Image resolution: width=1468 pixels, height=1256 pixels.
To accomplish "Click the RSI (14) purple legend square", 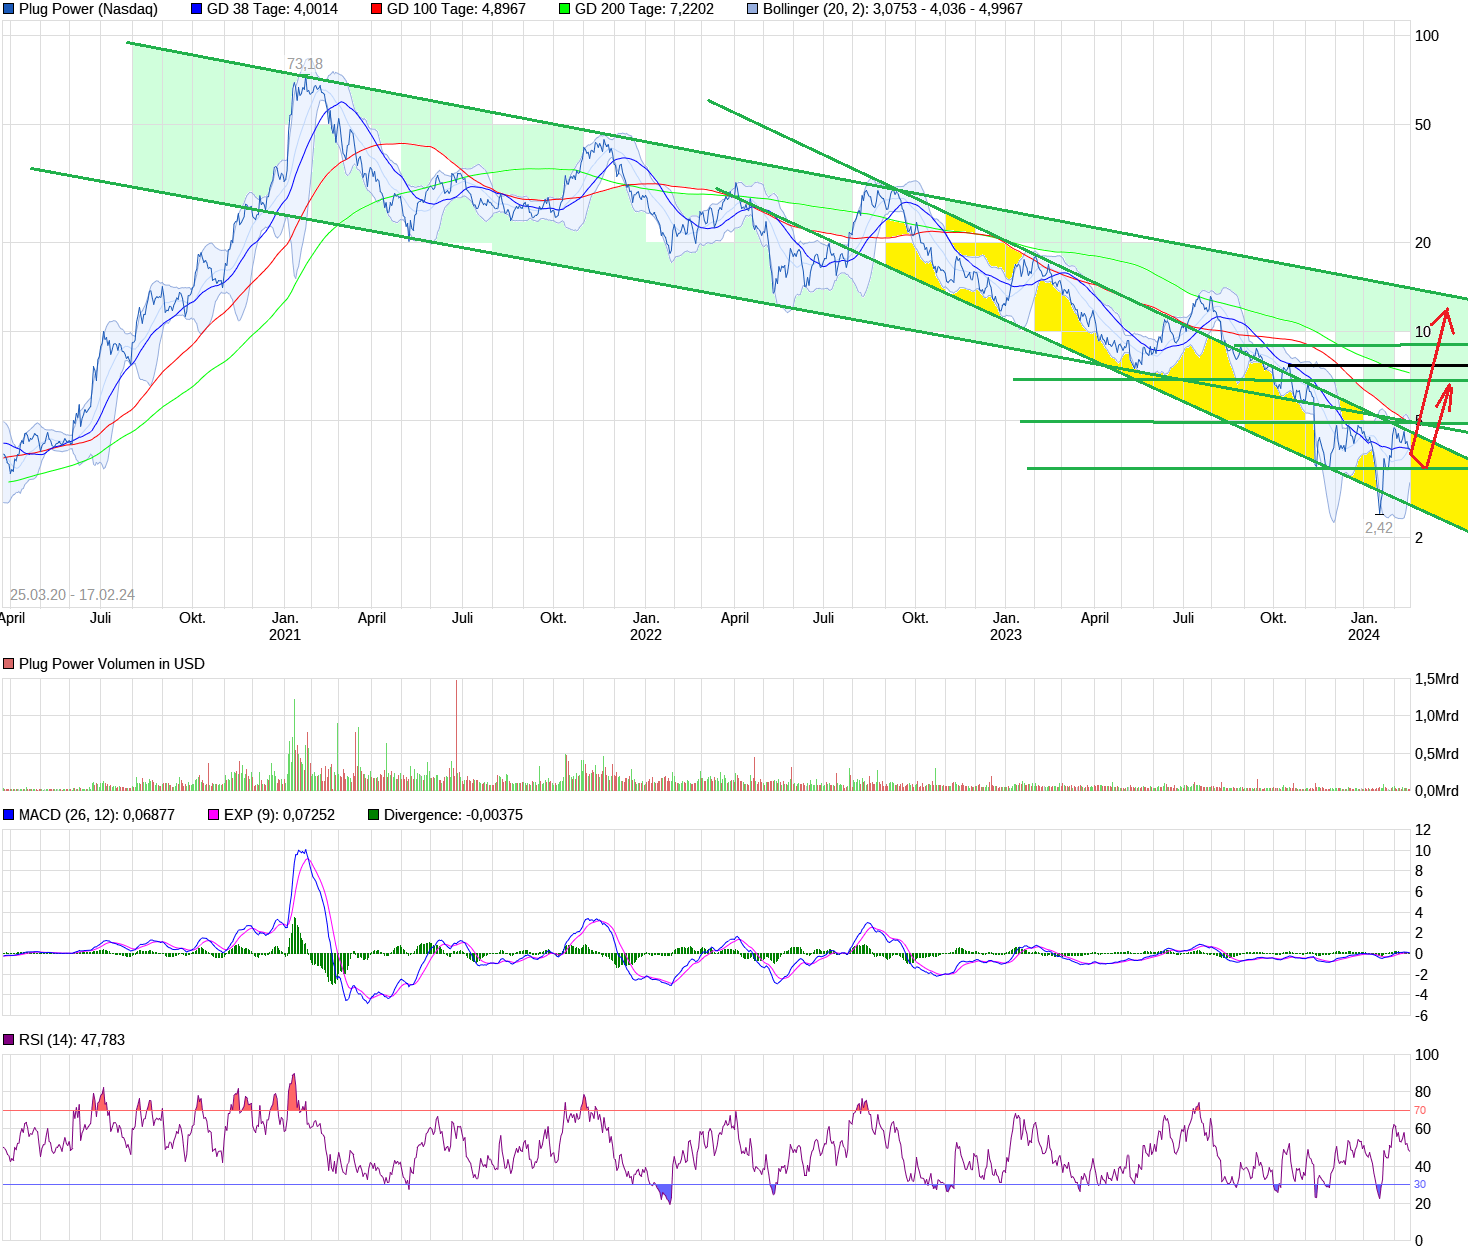I will pyautogui.click(x=9, y=1040).
